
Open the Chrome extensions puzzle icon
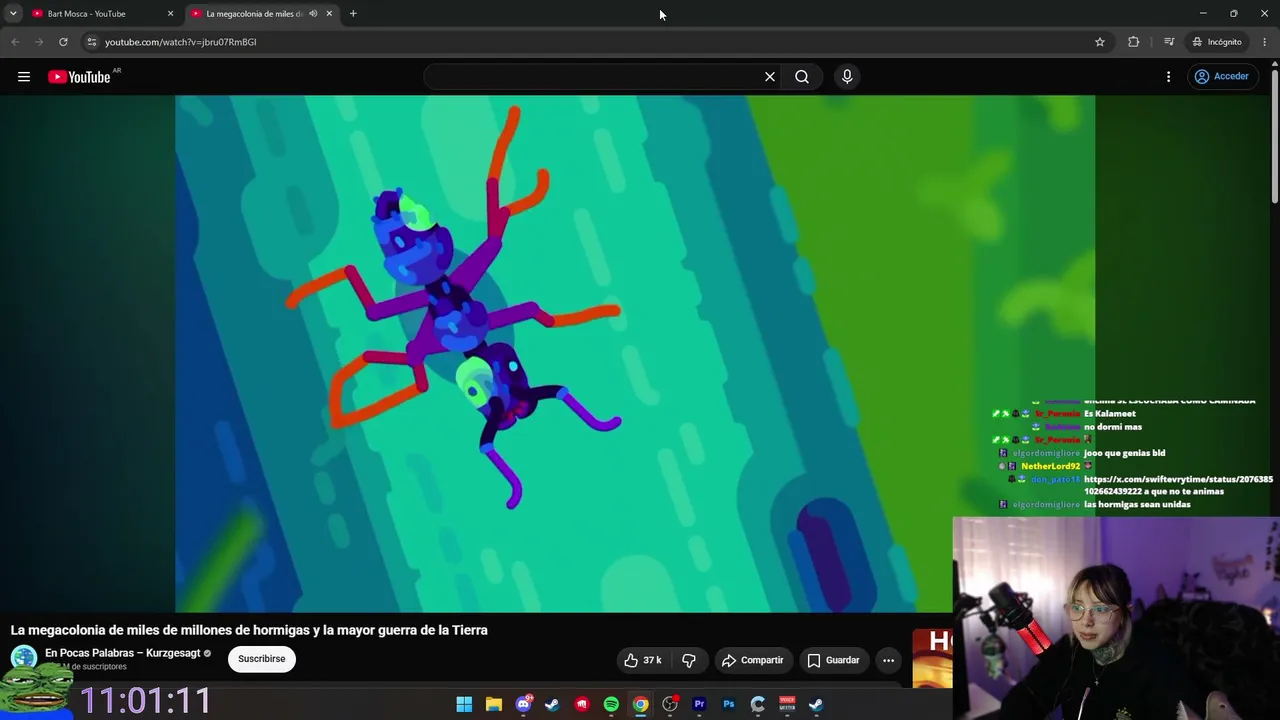coord(1133,42)
